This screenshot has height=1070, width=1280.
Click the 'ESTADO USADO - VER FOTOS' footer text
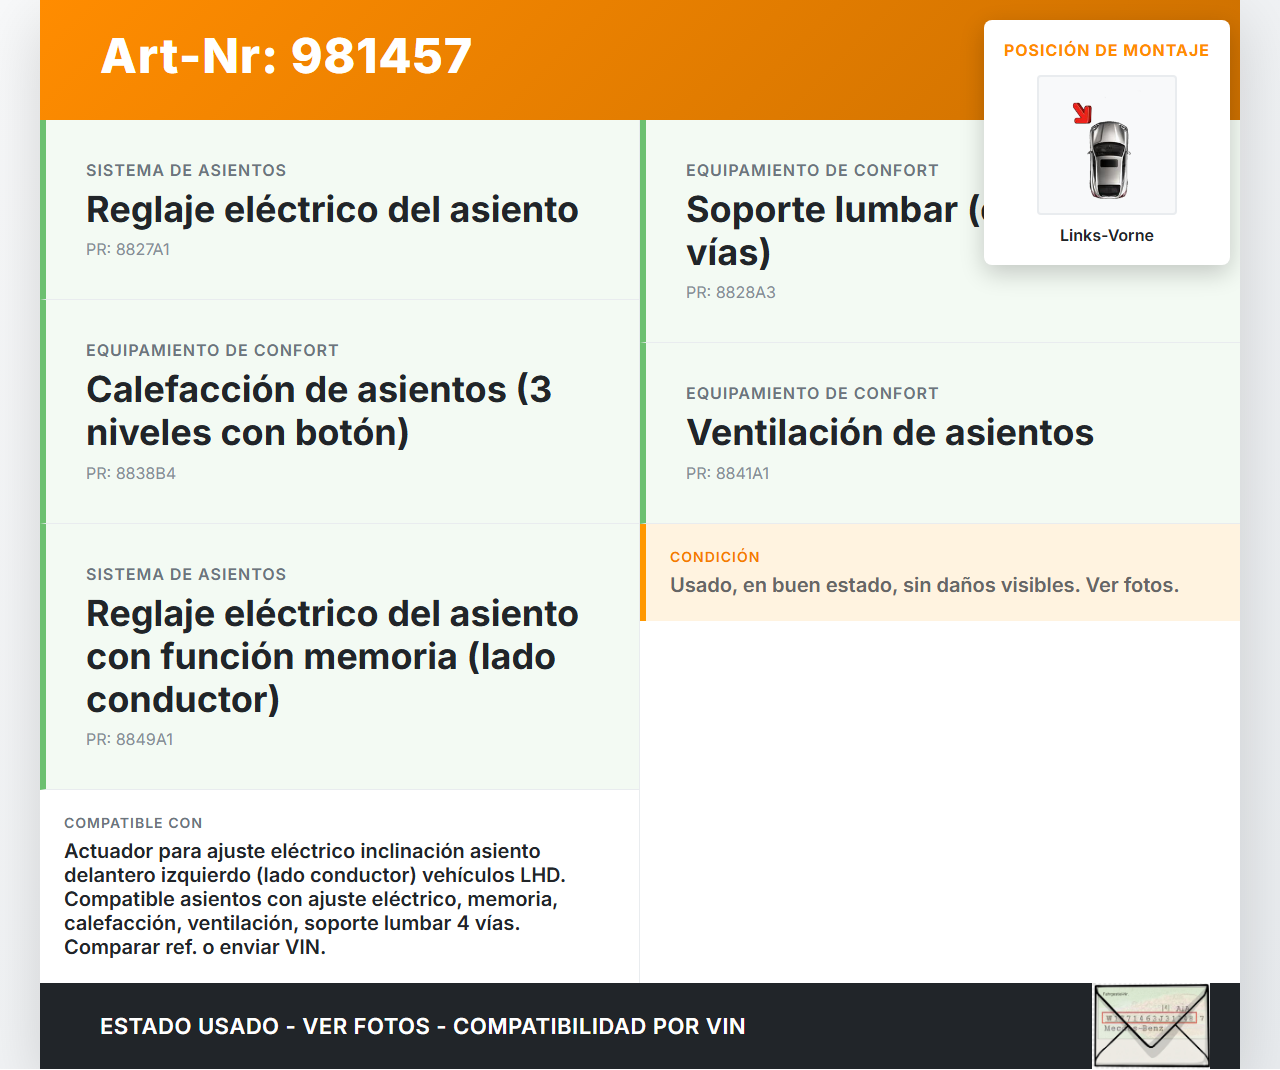point(423,1026)
